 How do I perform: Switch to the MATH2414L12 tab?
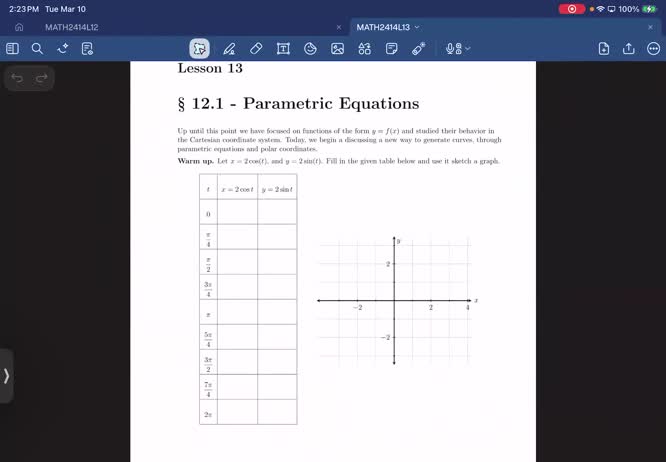click(x=71, y=27)
